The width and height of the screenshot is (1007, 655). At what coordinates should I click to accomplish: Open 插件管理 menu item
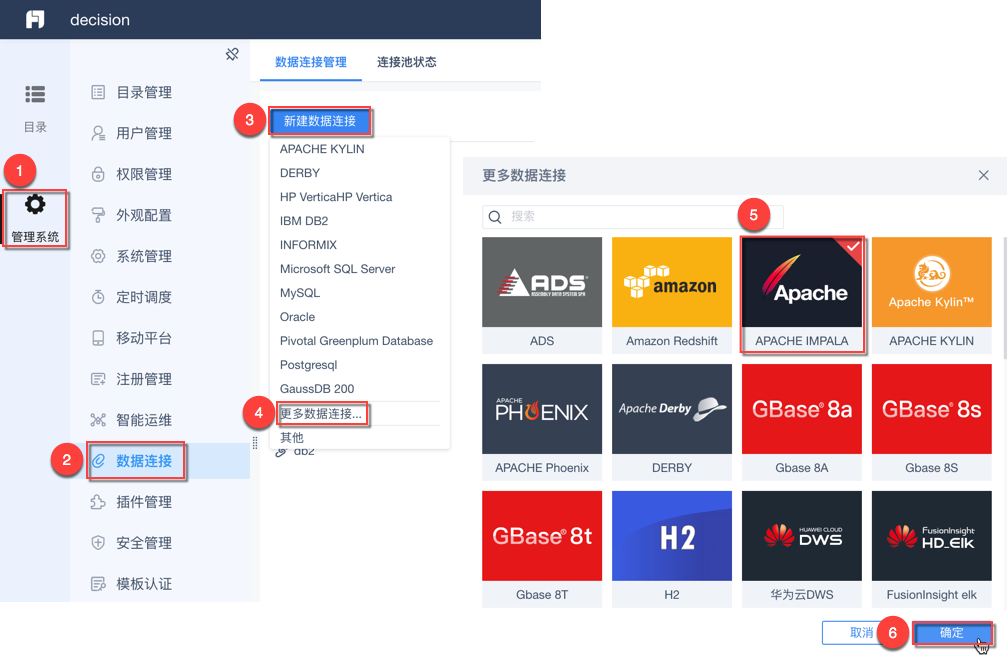click(x=144, y=502)
